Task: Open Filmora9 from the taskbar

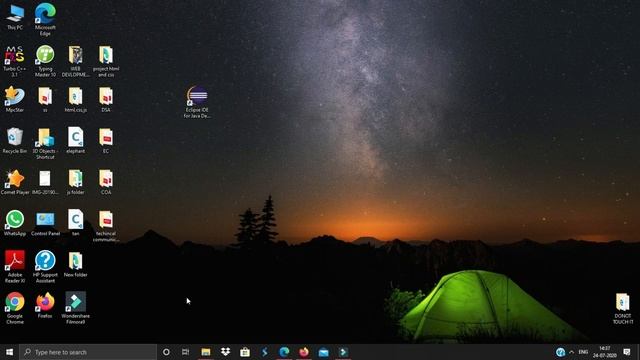Action: 343,352
